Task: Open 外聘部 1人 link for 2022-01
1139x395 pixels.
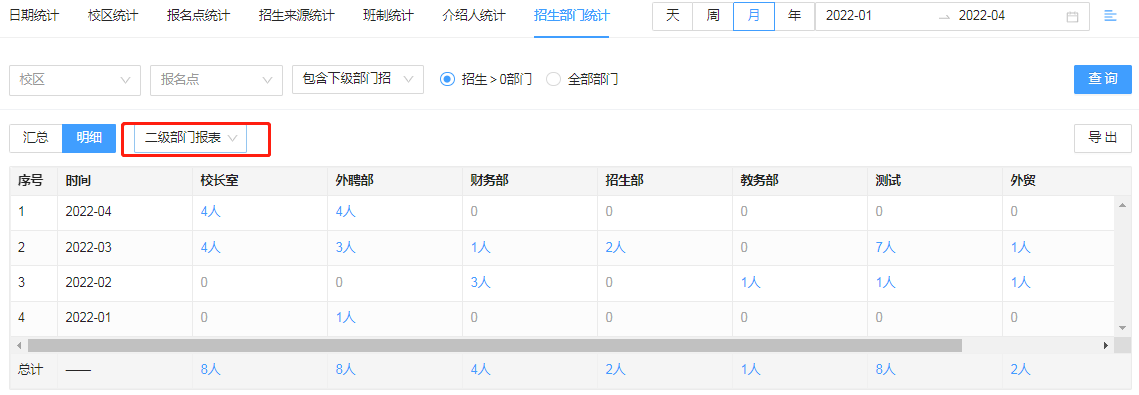Action: (x=345, y=317)
